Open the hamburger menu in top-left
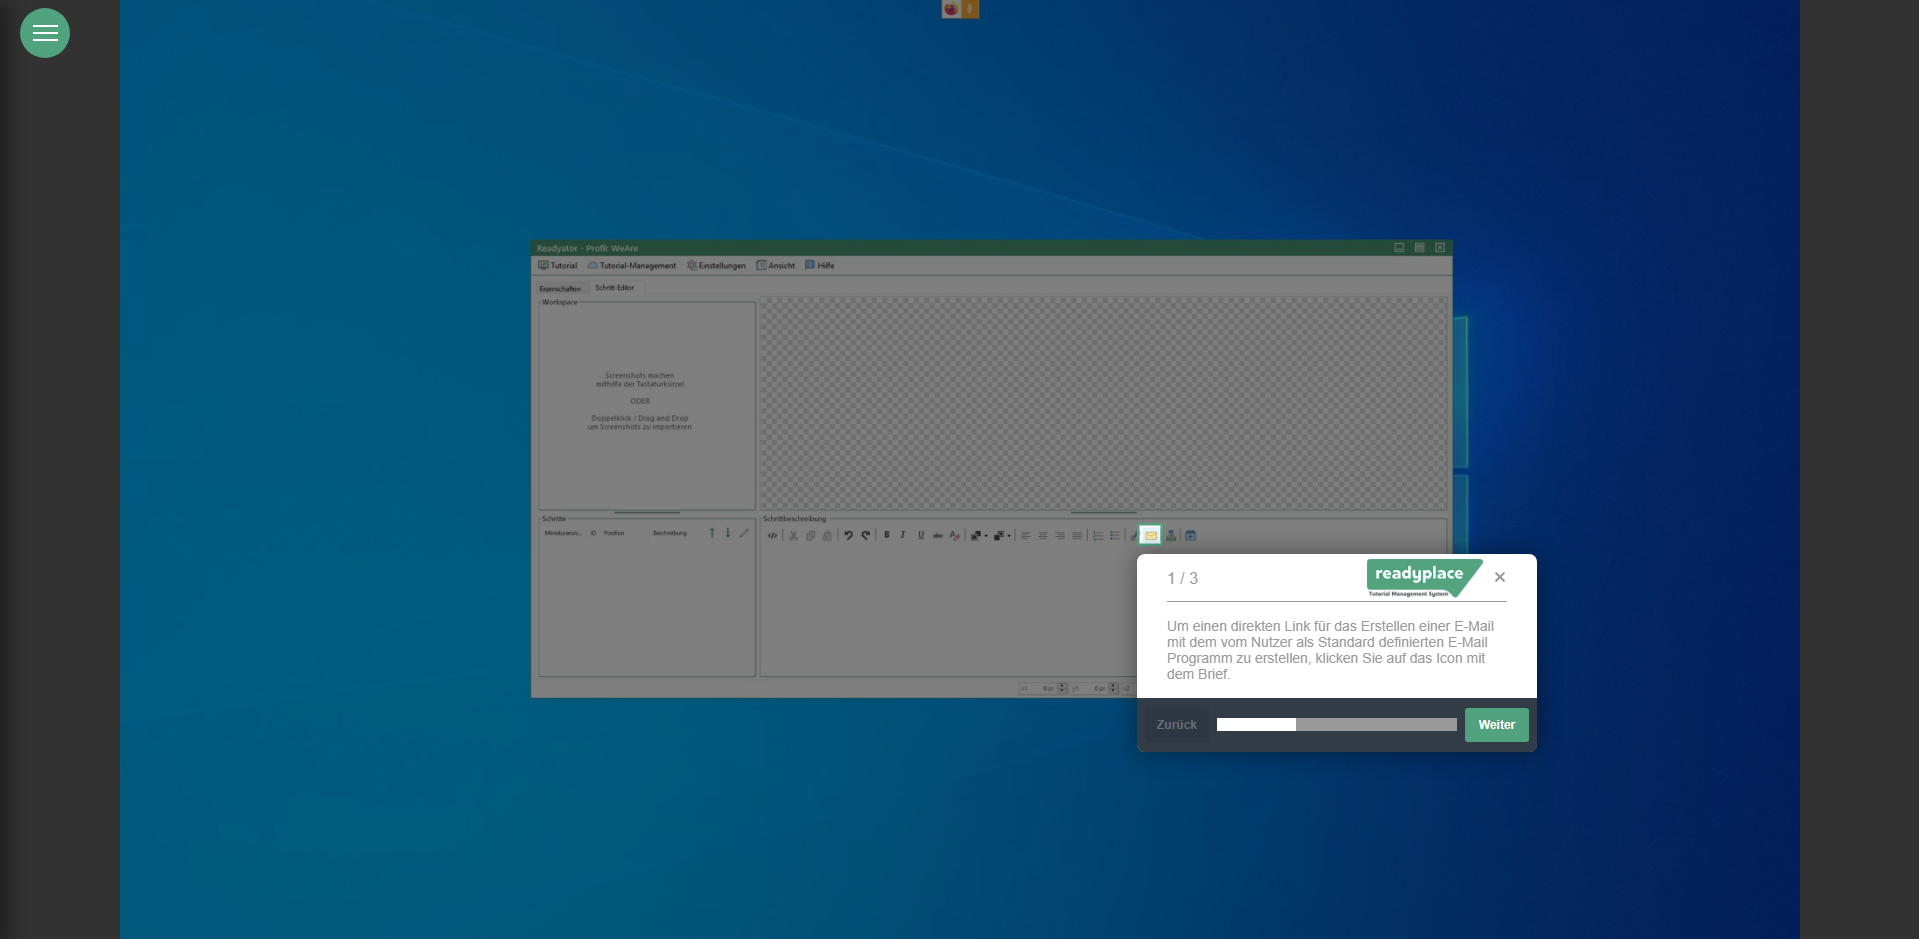The image size is (1919, 939). [x=45, y=33]
